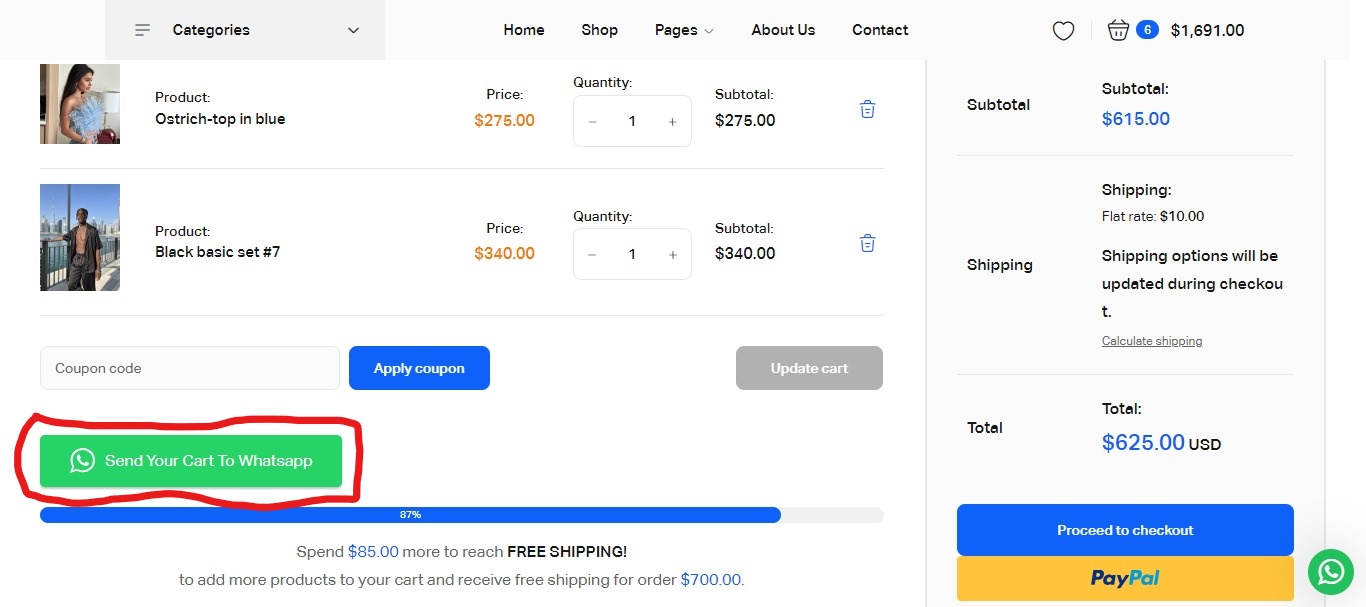Click the Calculate shipping link
The height and width of the screenshot is (607, 1366).
pyautogui.click(x=1151, y=341)
